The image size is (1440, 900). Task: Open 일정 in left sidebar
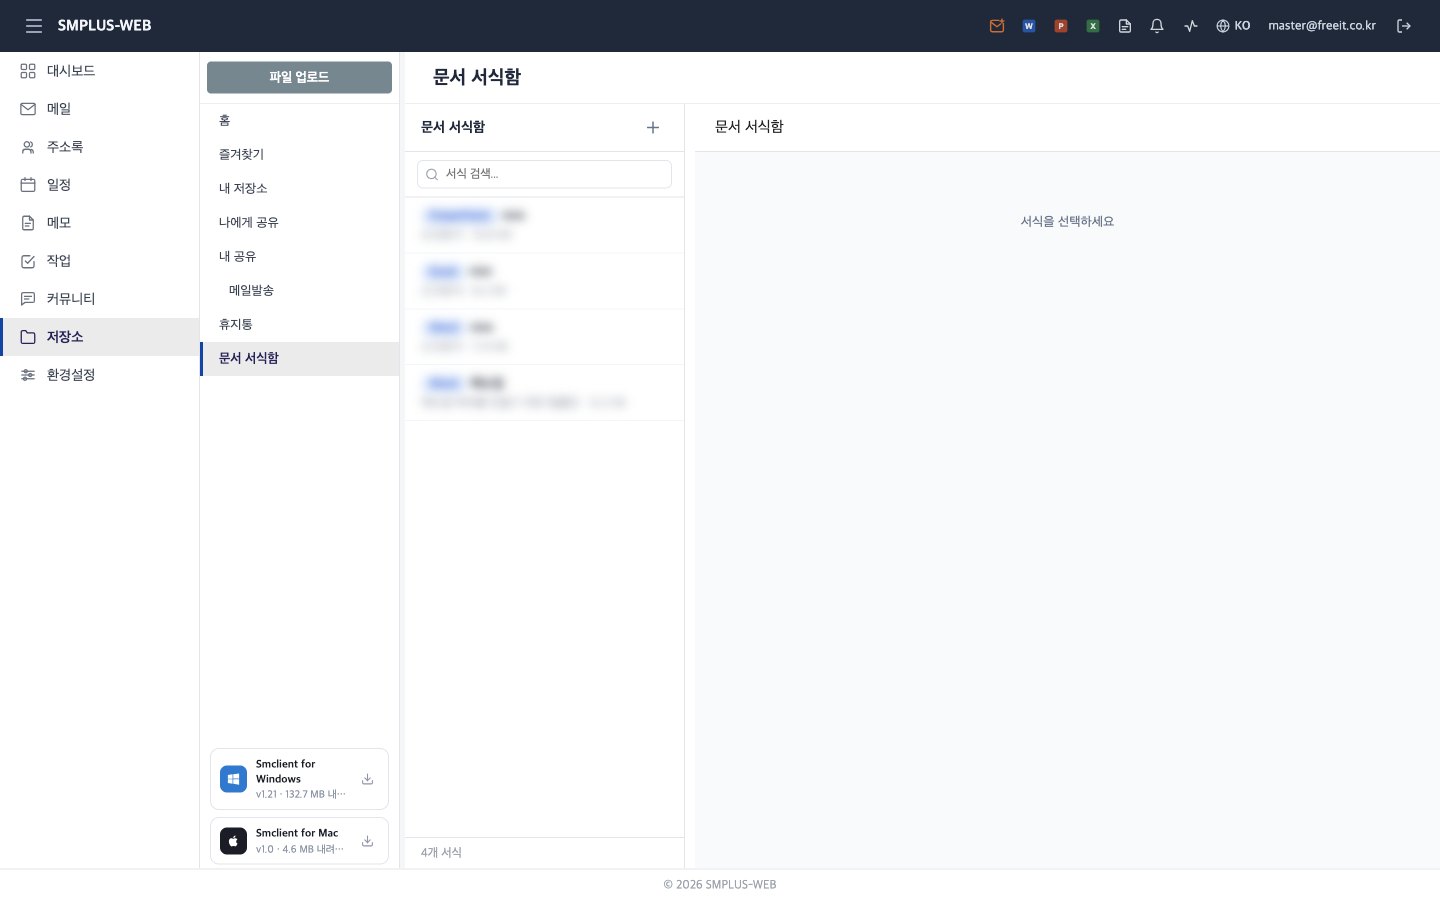pos(100,185)
